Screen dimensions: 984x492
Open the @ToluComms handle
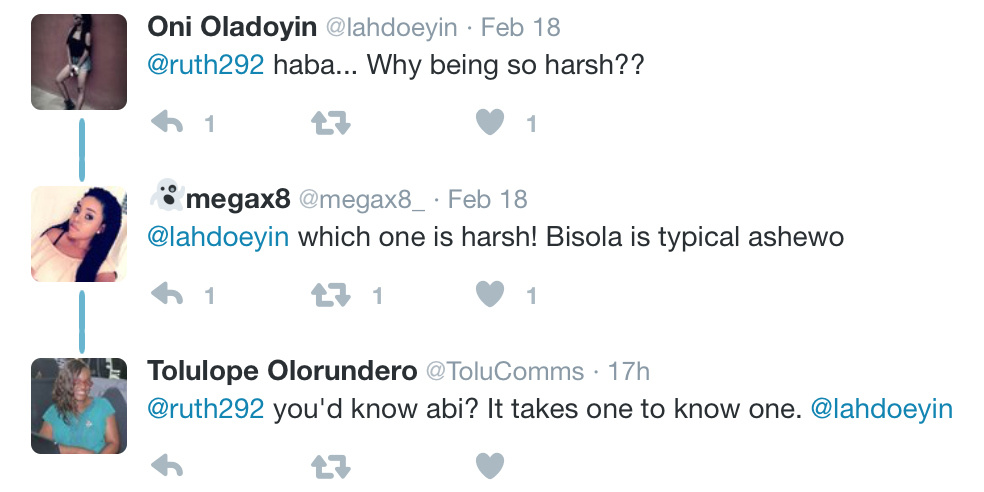click(x=505, y=372)
